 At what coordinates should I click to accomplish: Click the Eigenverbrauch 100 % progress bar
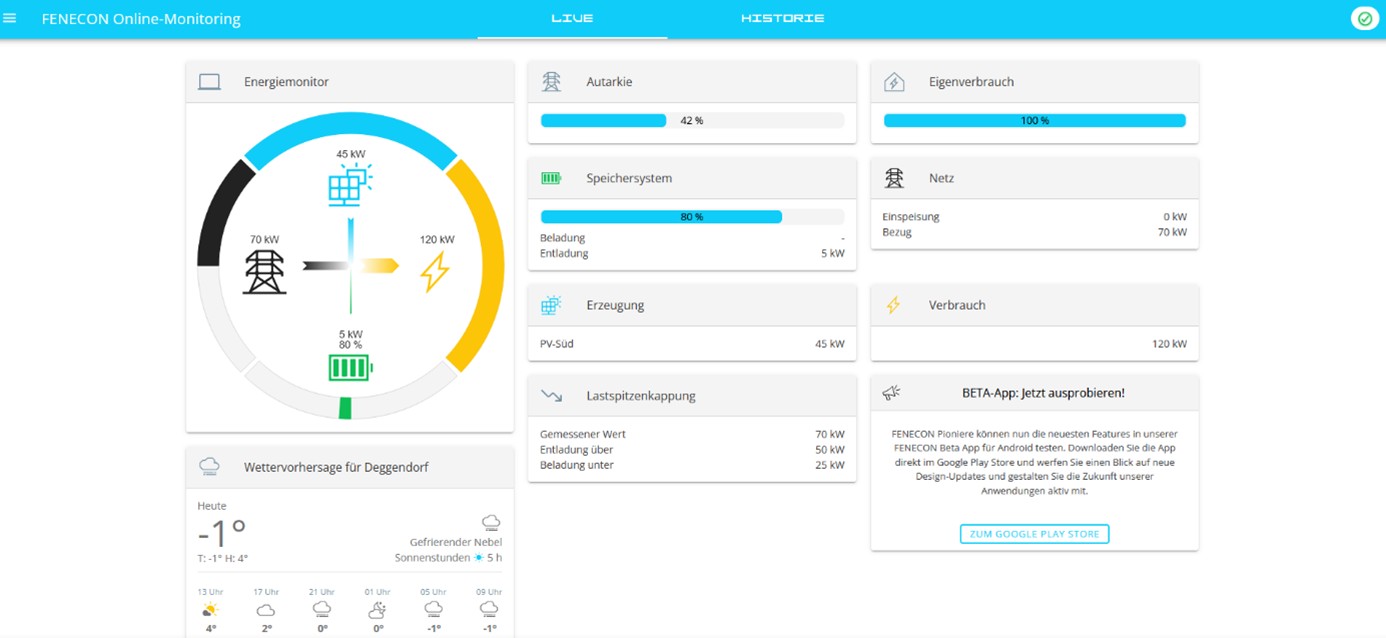click(1034, 120)
